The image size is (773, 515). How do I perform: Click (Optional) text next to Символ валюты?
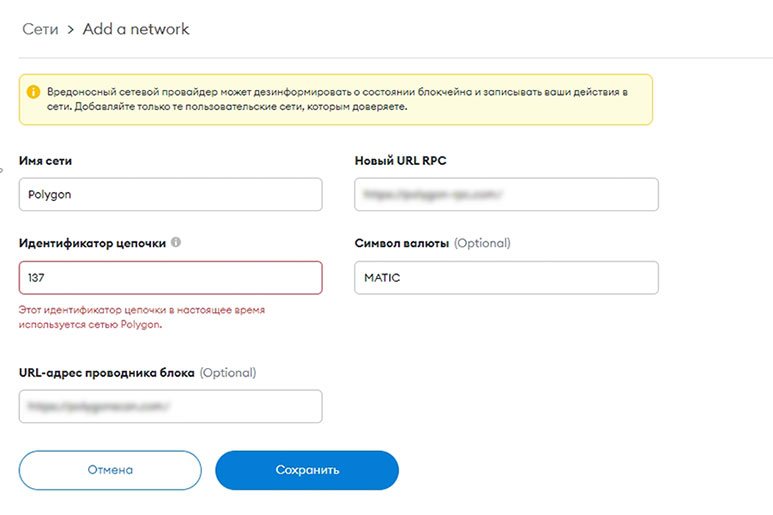click(x=482, y=243)
